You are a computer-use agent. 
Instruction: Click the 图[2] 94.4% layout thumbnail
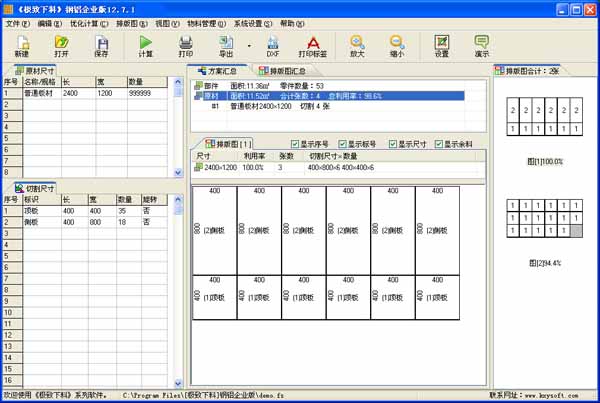click(545, 218)
